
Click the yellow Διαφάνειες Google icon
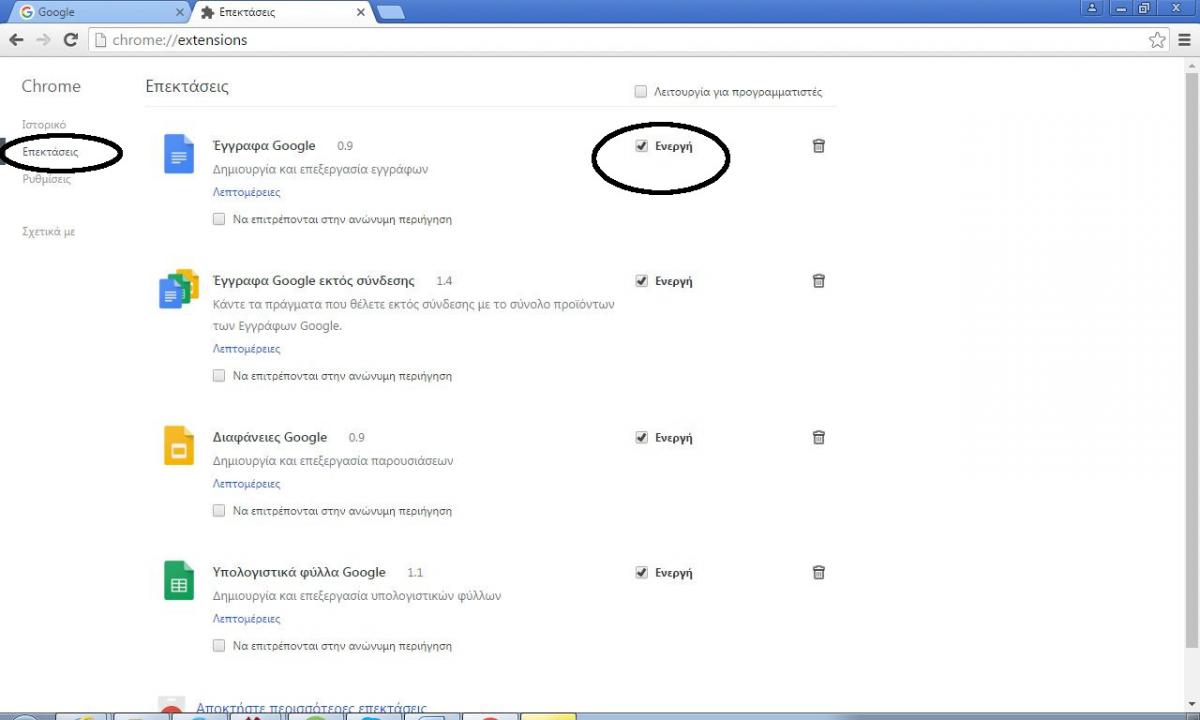179,445
